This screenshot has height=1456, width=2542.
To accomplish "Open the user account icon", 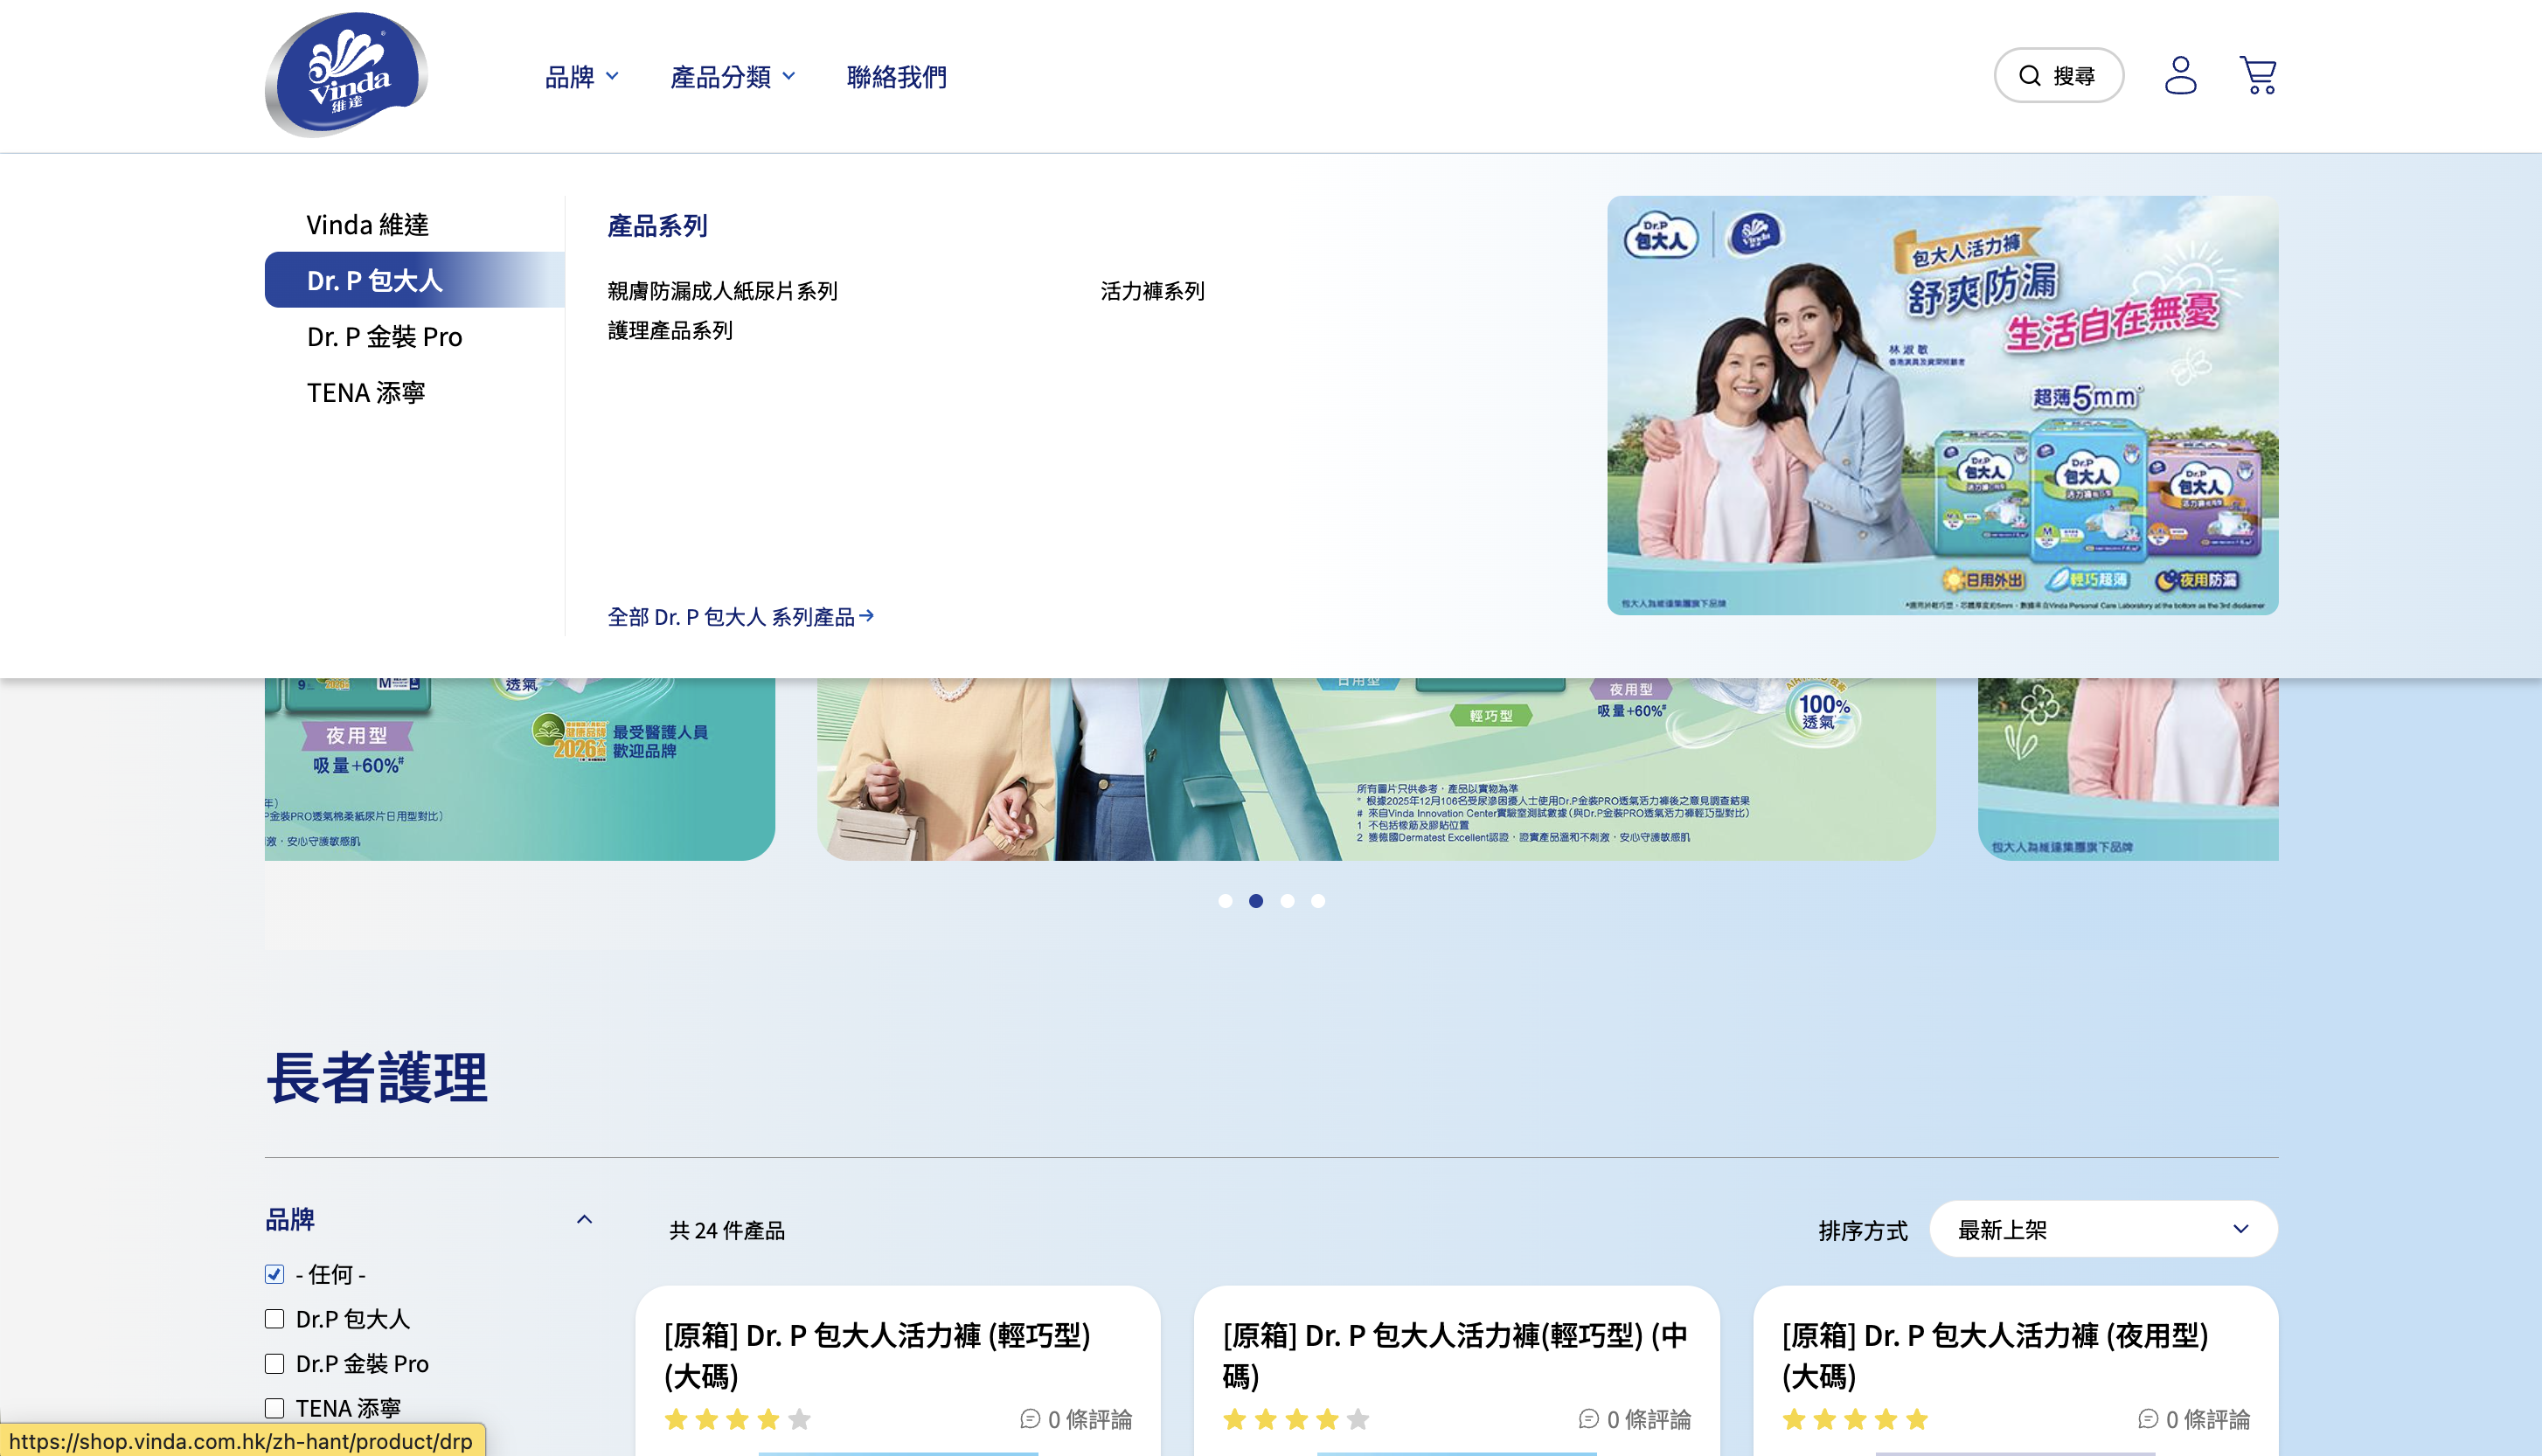I will coord(2180,75).
